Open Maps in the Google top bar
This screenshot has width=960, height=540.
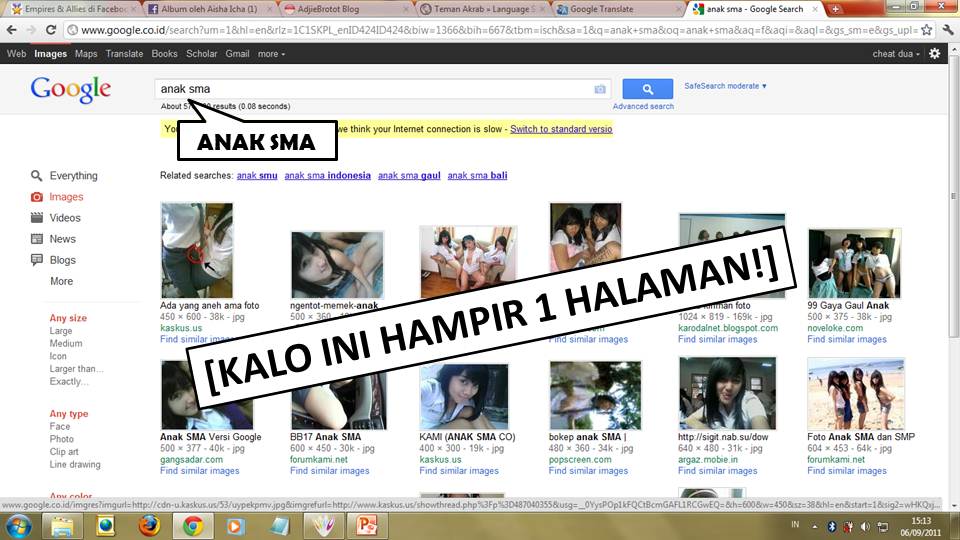pos(86,54)
